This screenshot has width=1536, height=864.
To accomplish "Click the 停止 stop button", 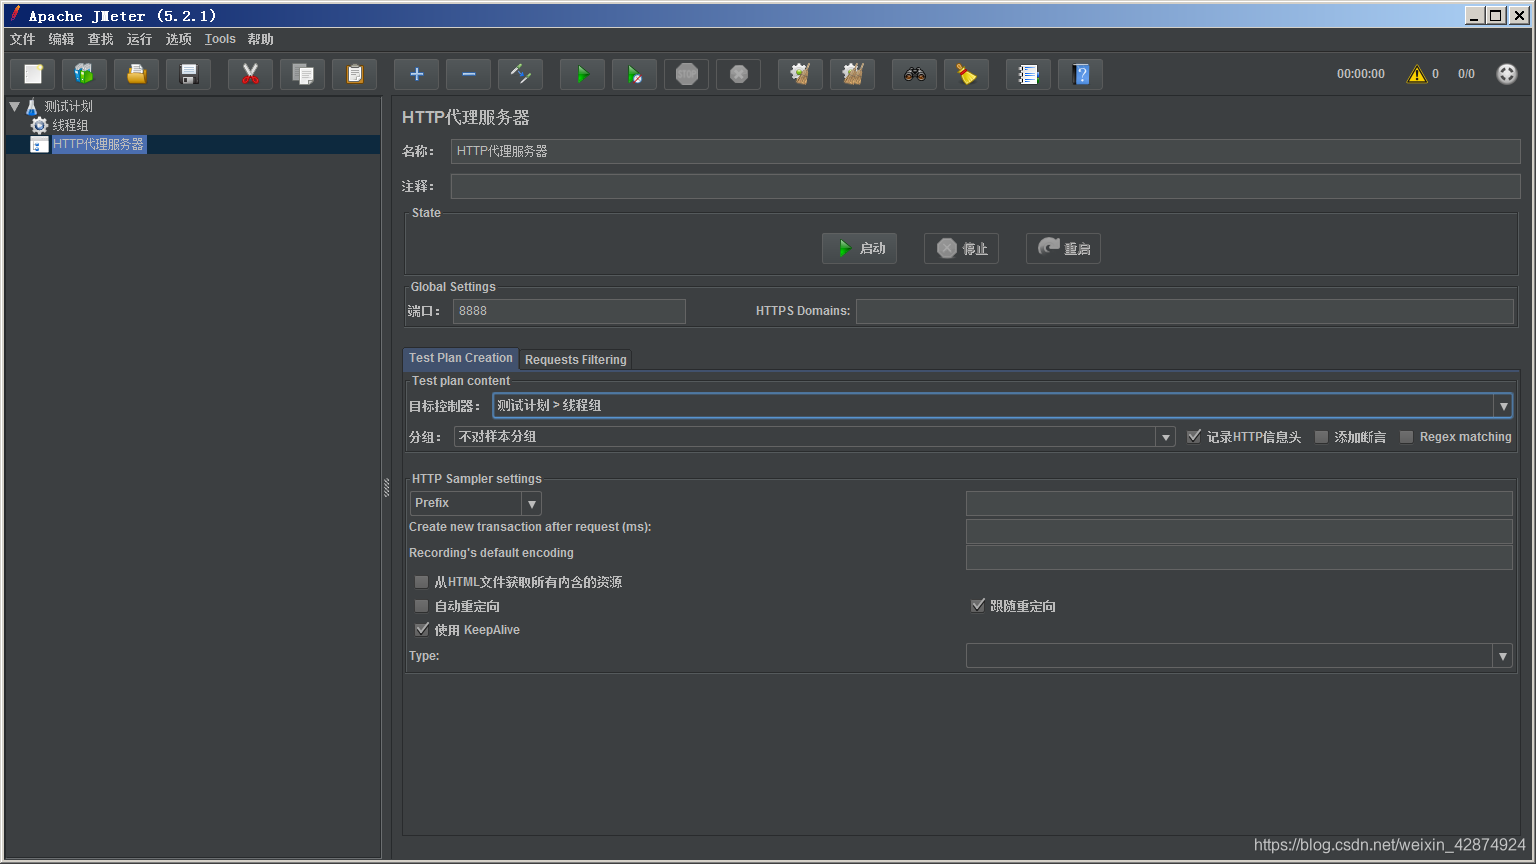I will [x=961, y=248].
